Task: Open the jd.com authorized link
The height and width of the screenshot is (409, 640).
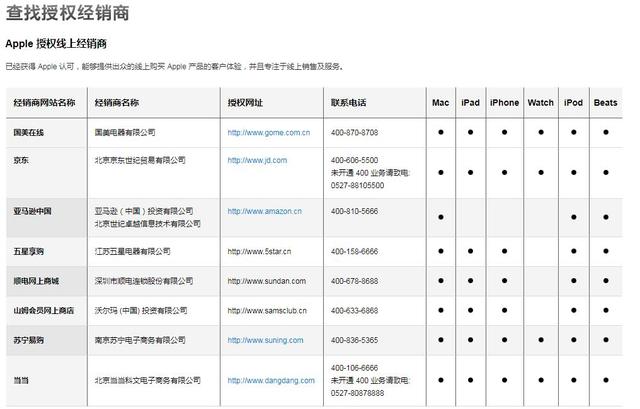Action: [x=257, y=160]
